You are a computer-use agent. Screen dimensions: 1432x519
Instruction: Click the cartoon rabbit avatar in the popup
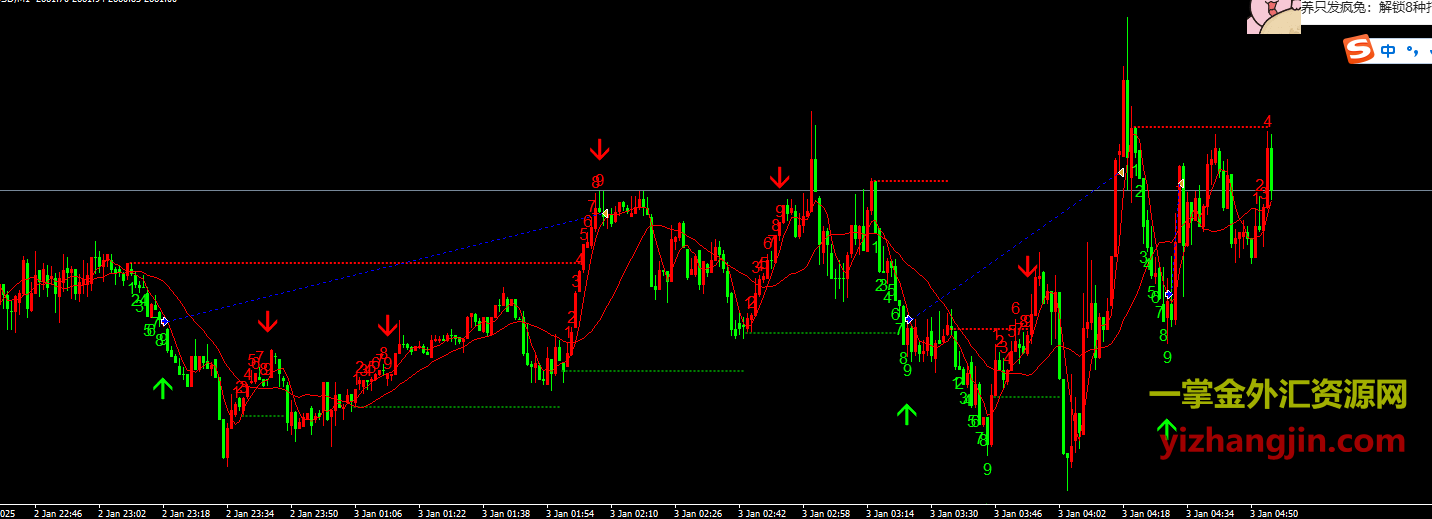(1272, 15)
